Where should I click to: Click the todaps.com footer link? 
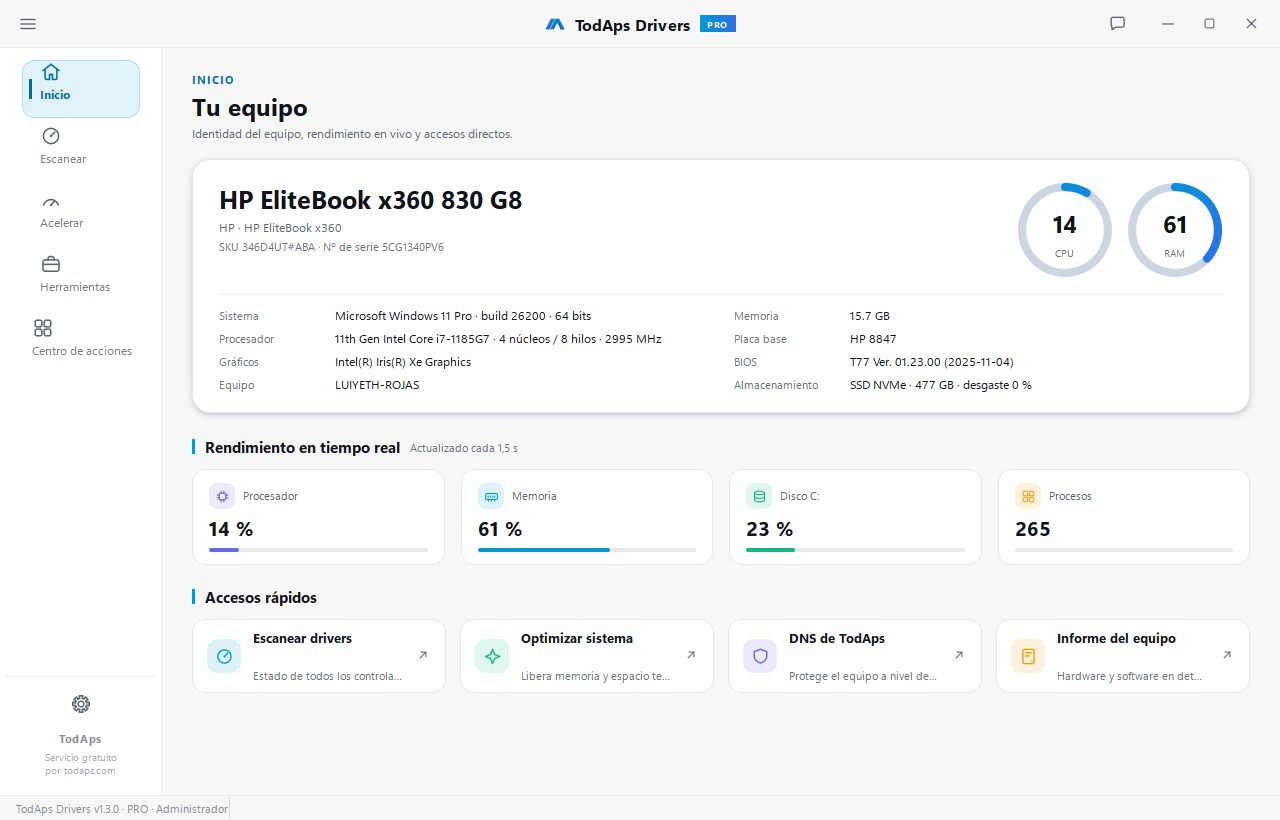(x=91, y=771)
